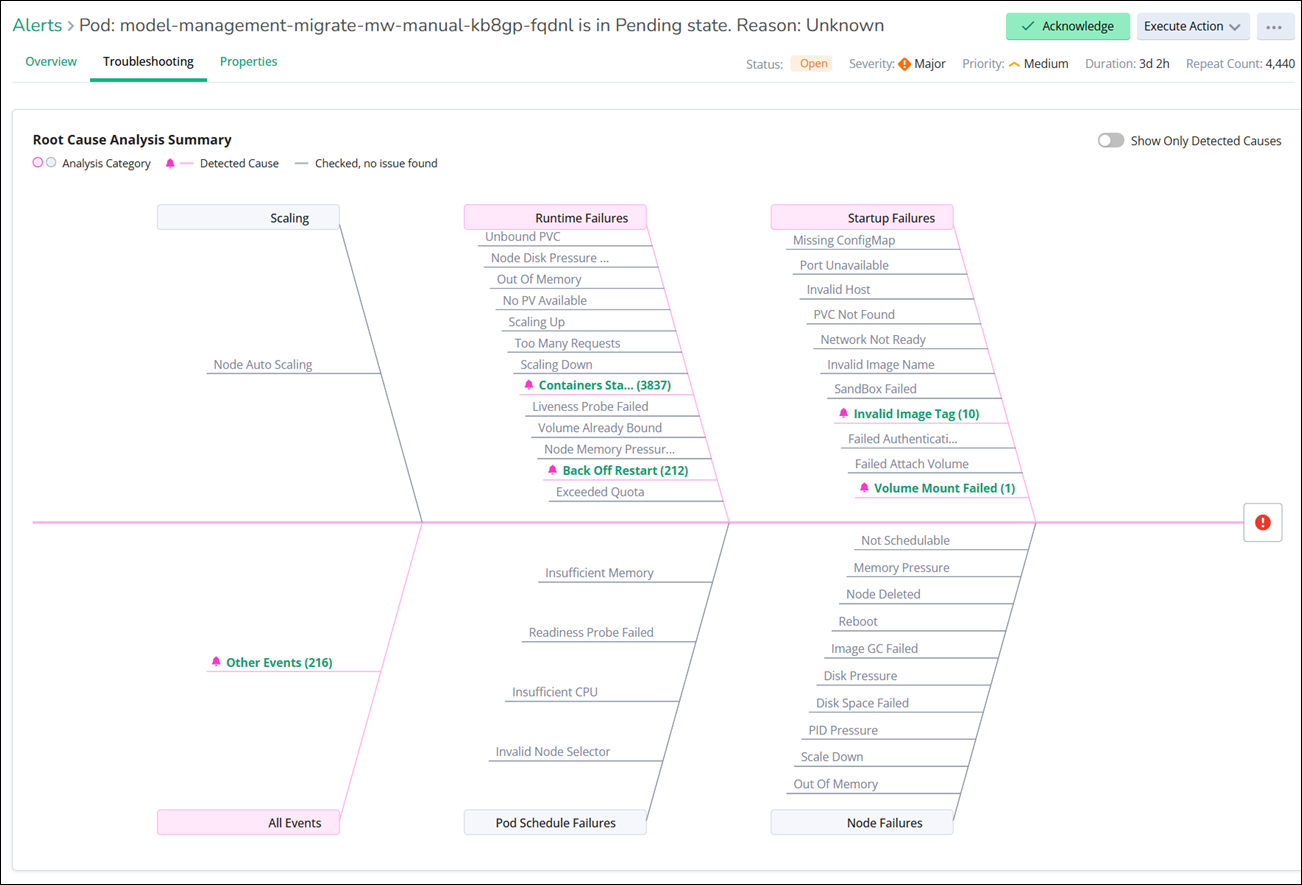Select the Runtime Failures category box
This screenshot has height=885, width=1302.
[x=555, y=218]
